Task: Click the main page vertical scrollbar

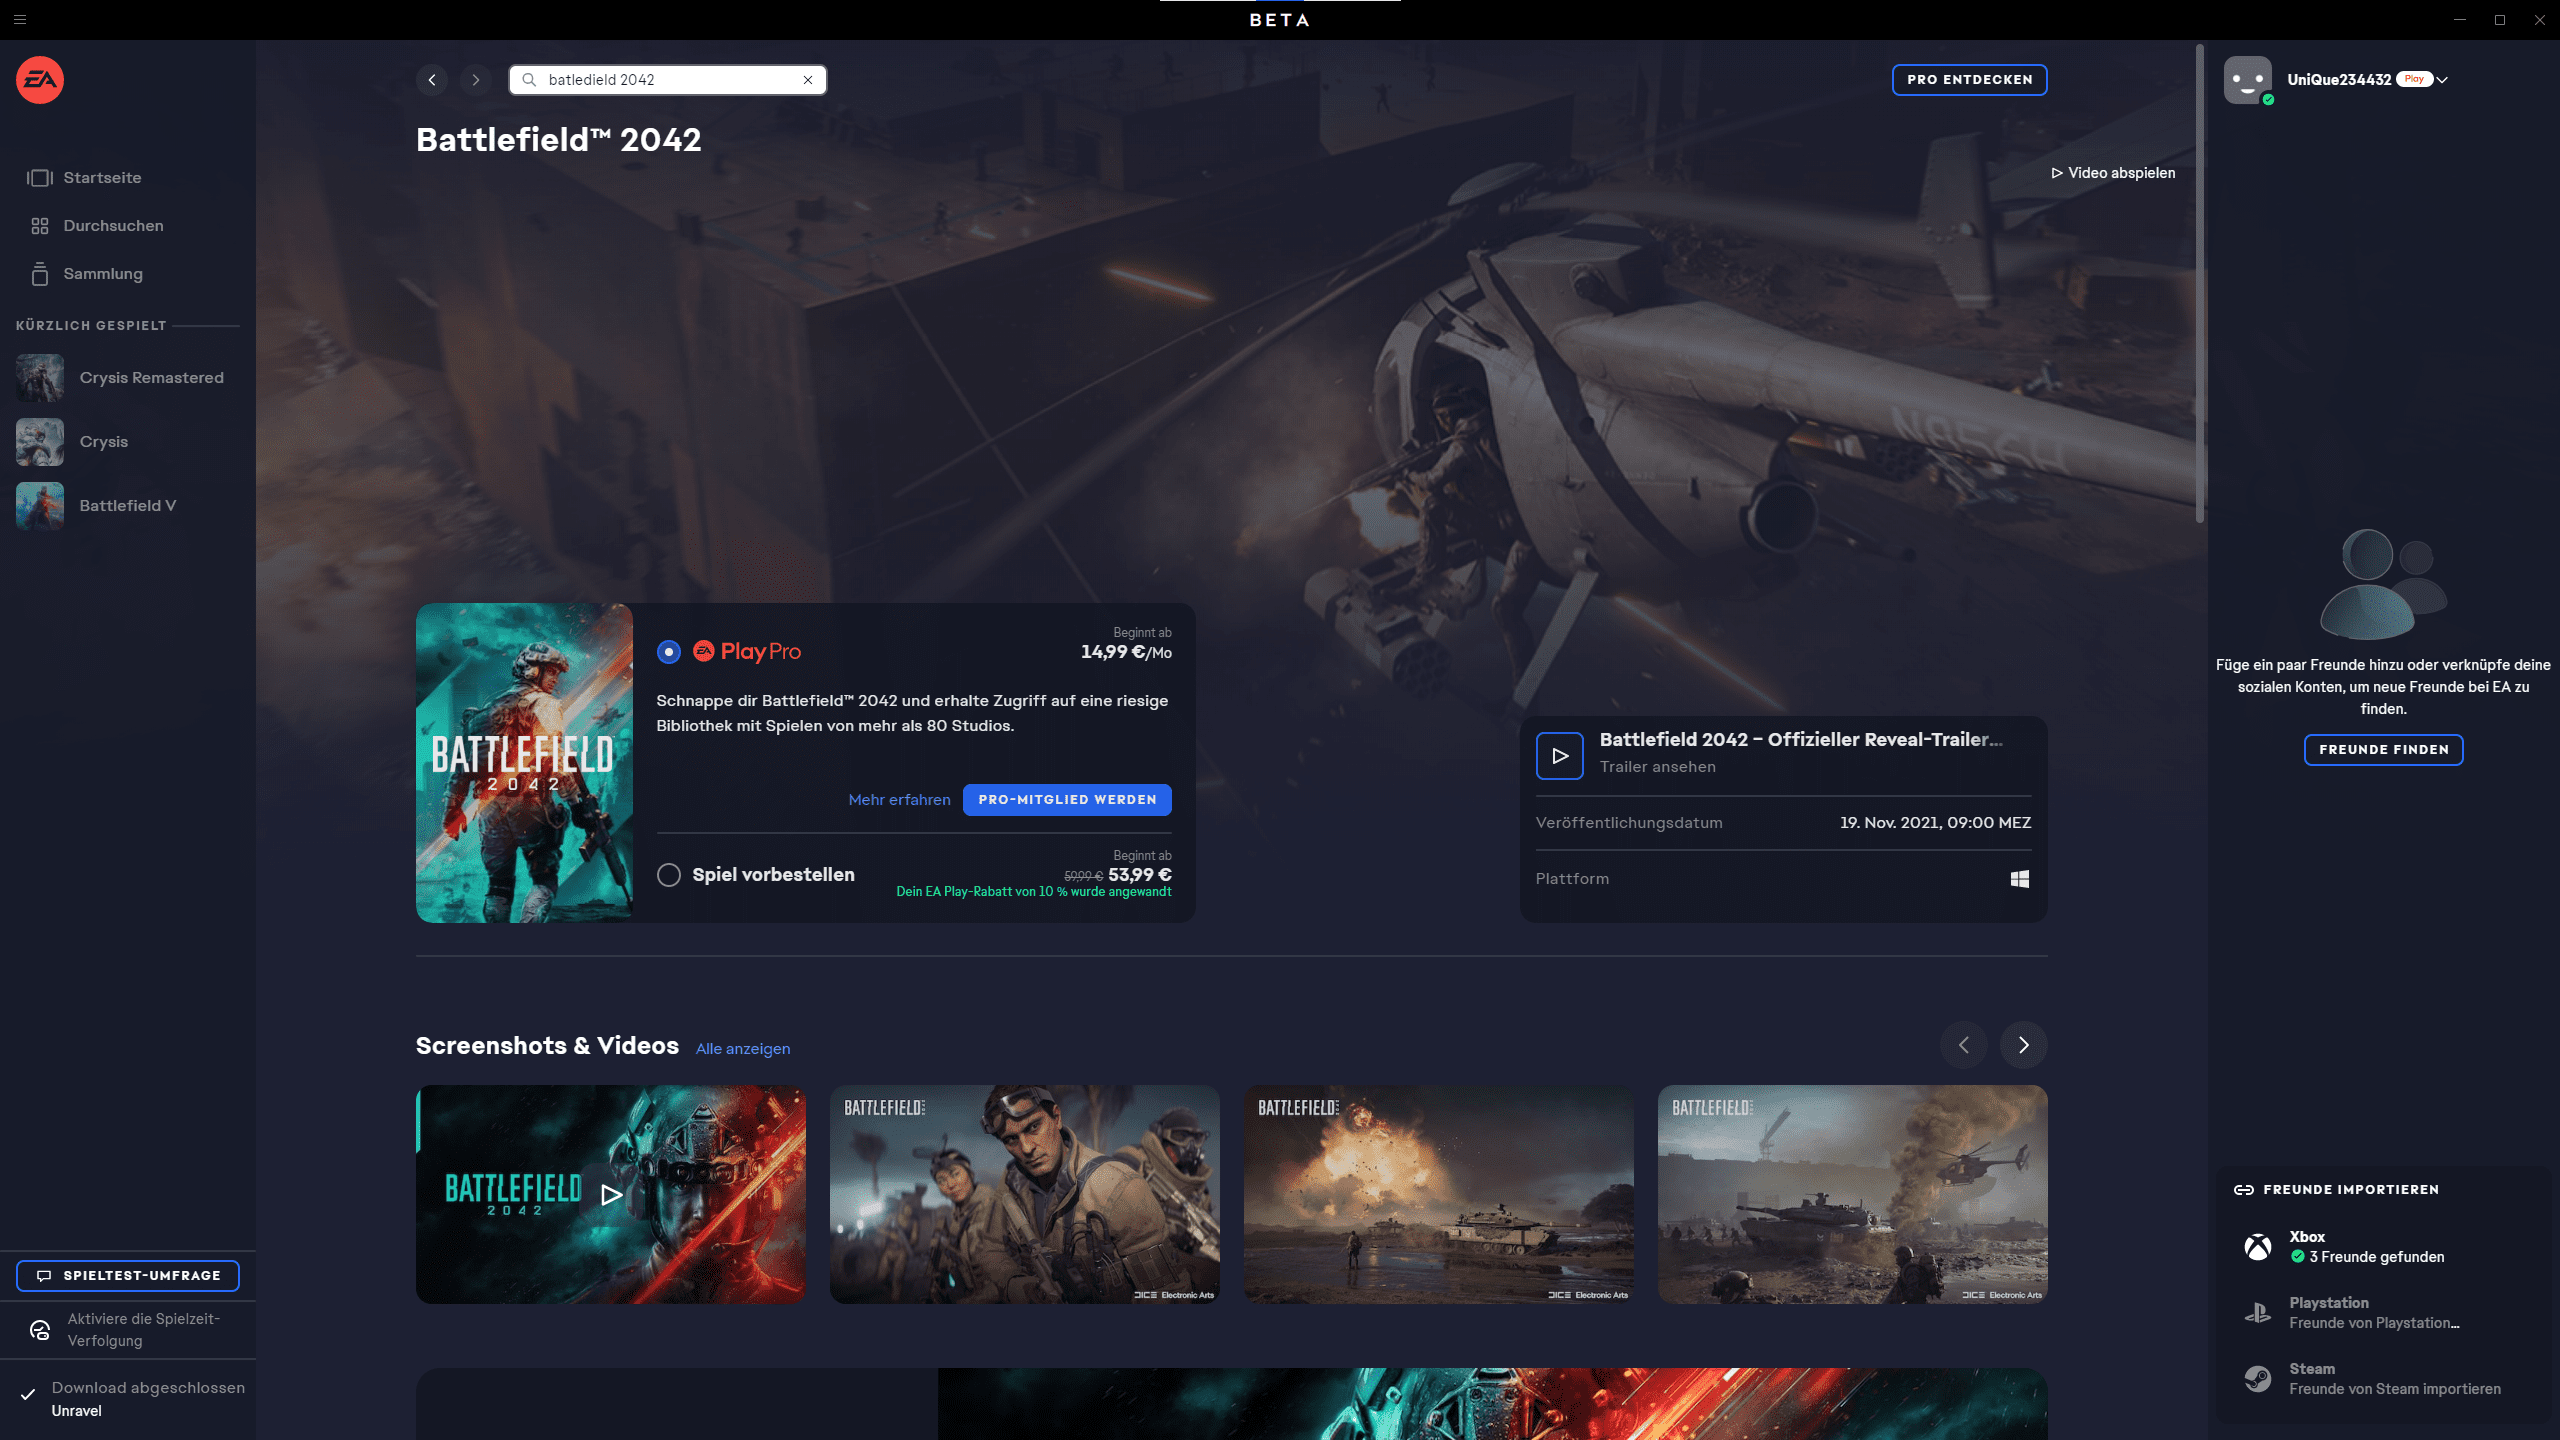Action: pyautogui.click(x=2199, y=283)
